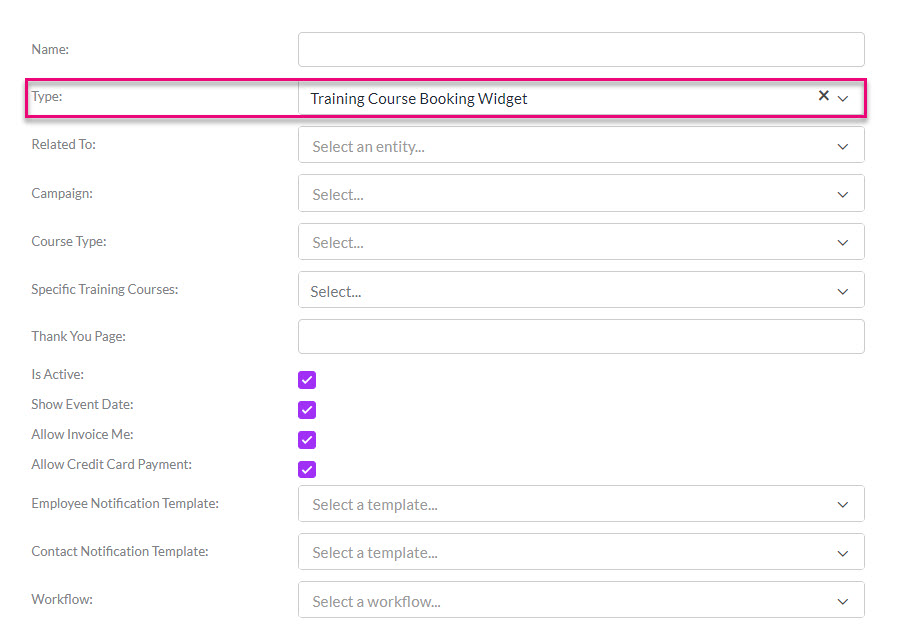Uncheck the Is Active checkbox
Screen dimensions: 905x635
(x=307, y=380)
